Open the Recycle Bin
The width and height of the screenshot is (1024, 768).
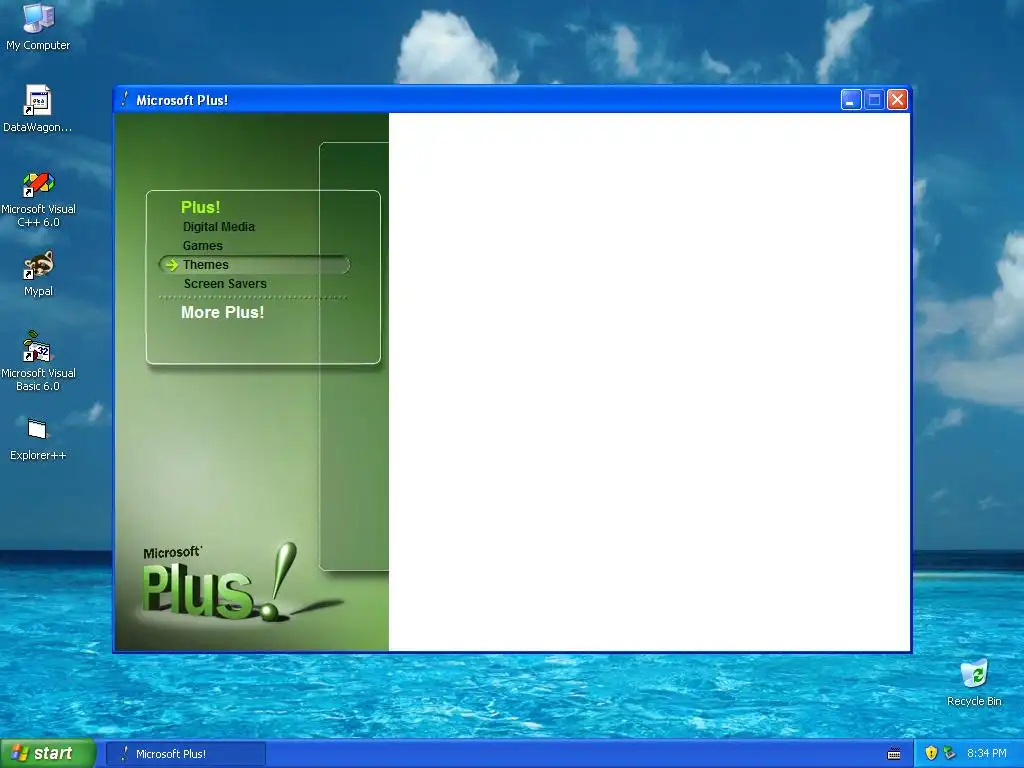click(x=974, y=682)
